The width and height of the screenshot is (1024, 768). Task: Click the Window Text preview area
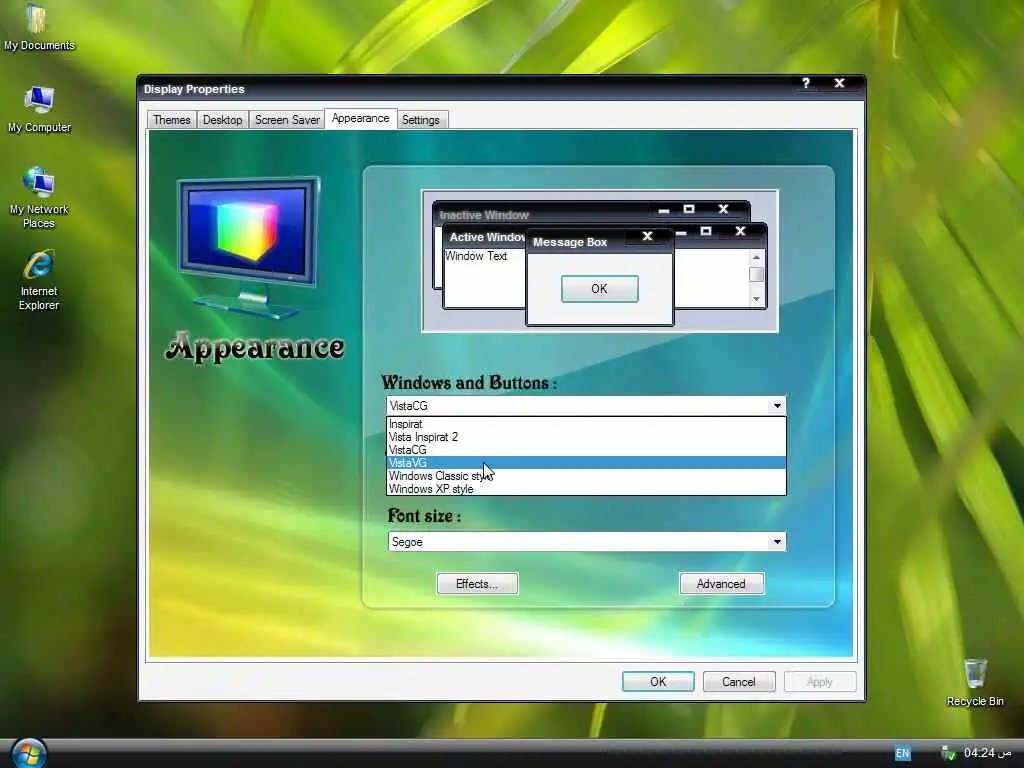(476, 256)
